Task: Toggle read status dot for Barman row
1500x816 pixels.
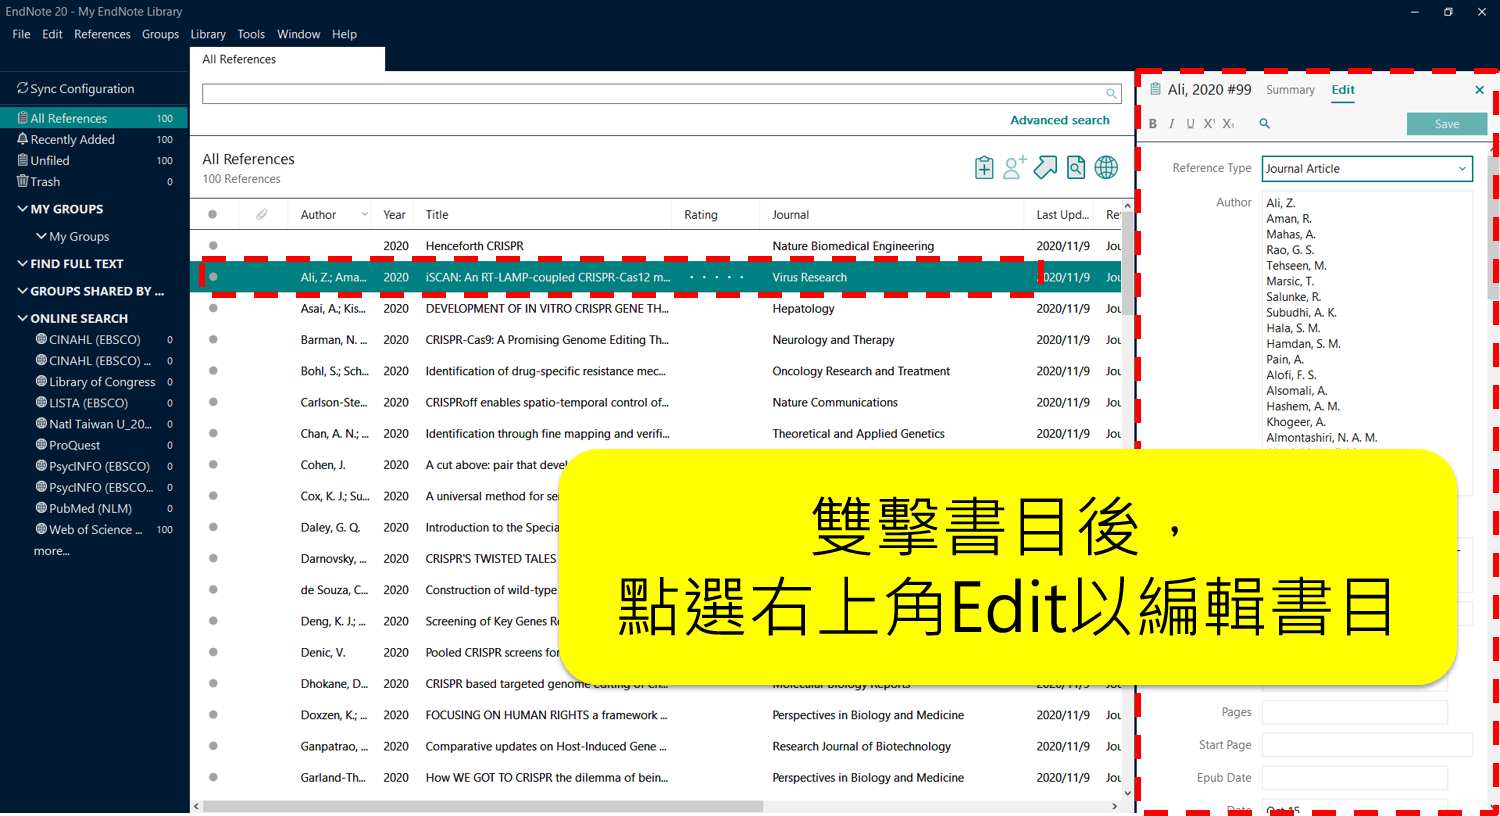Action: pos(213,340)
